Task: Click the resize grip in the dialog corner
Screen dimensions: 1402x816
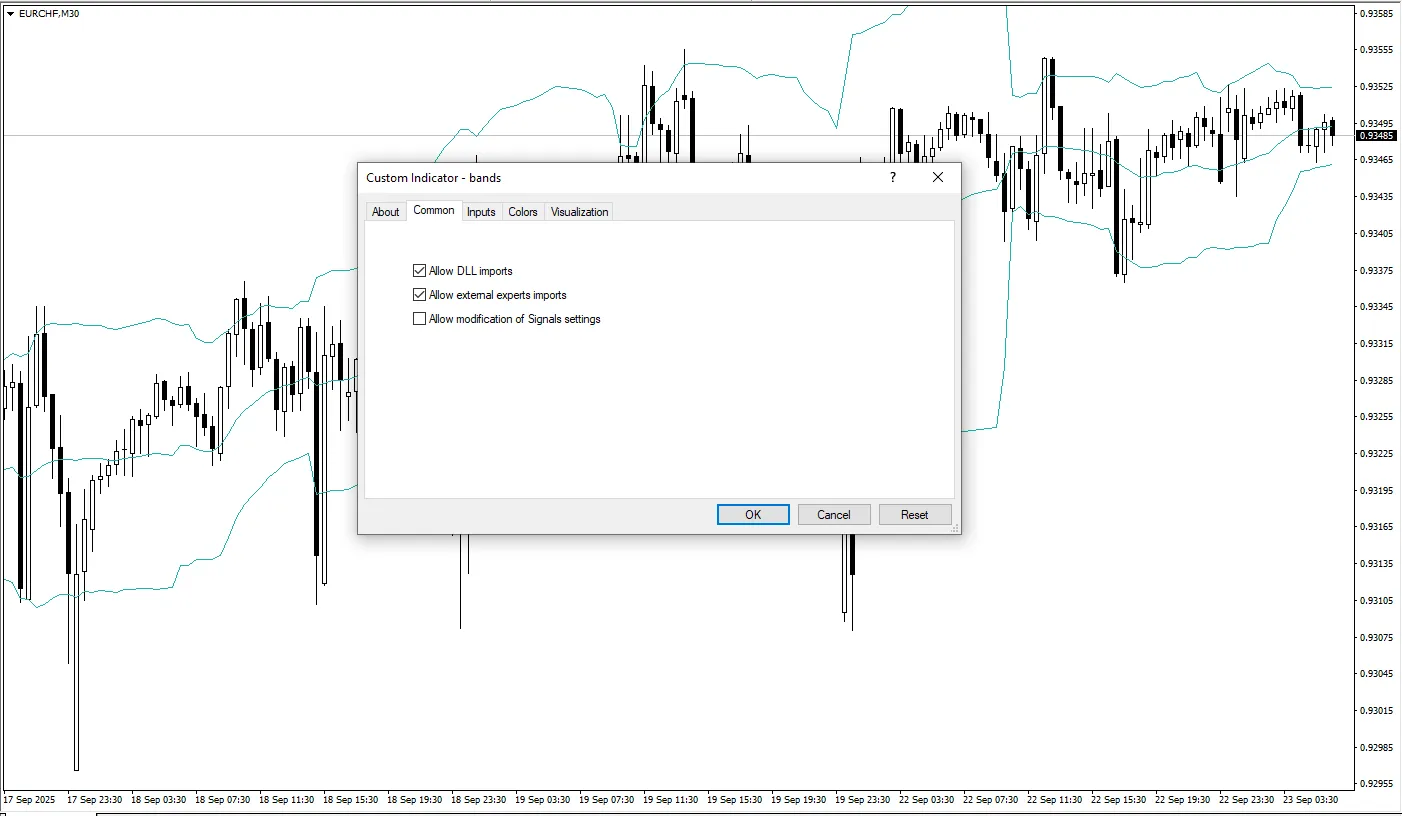Action: pos(953,526)
